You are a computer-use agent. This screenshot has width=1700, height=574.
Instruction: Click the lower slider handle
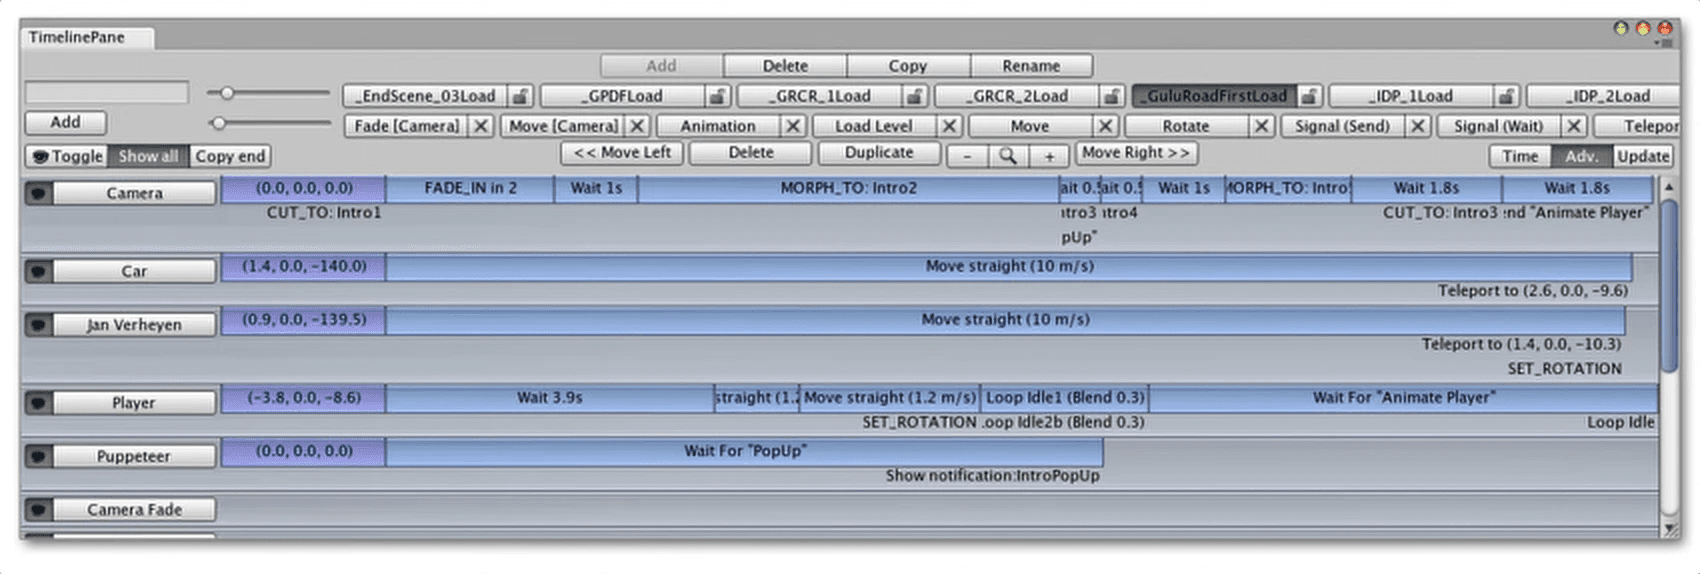click(x=219, y=123)
